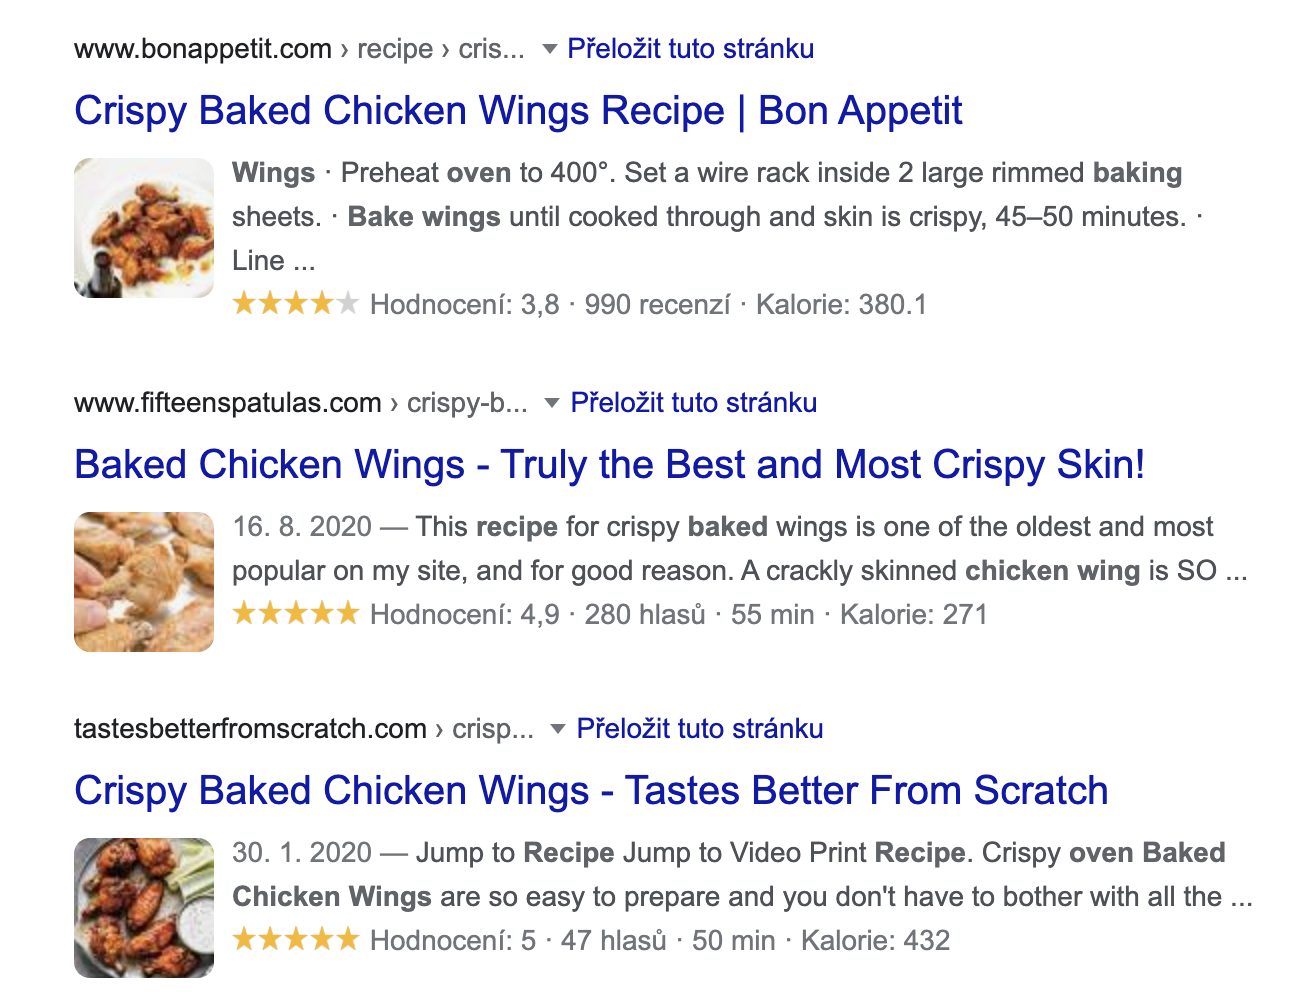This screenshot has height=1006, width=1296.
Task: Expand dropdown arrow beside tastesbetterfromscratch.com URL
Action: [x=558, y=729]
